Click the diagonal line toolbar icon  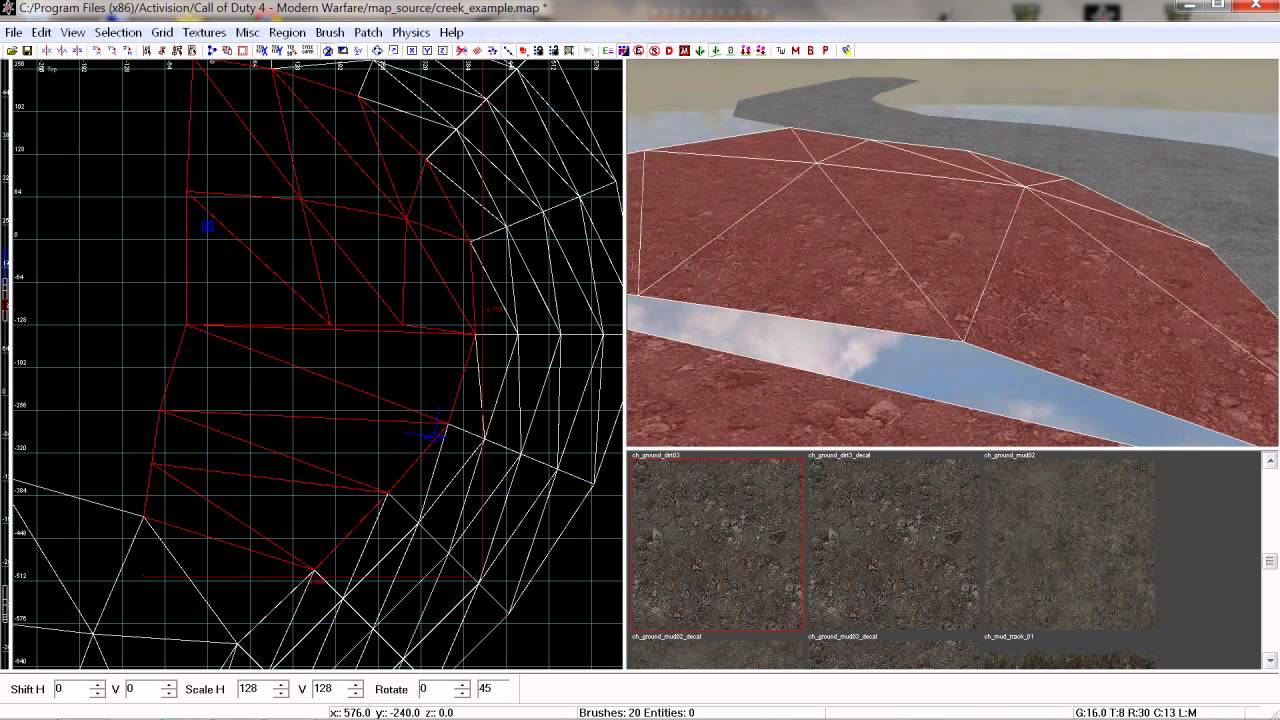point(508,50)
